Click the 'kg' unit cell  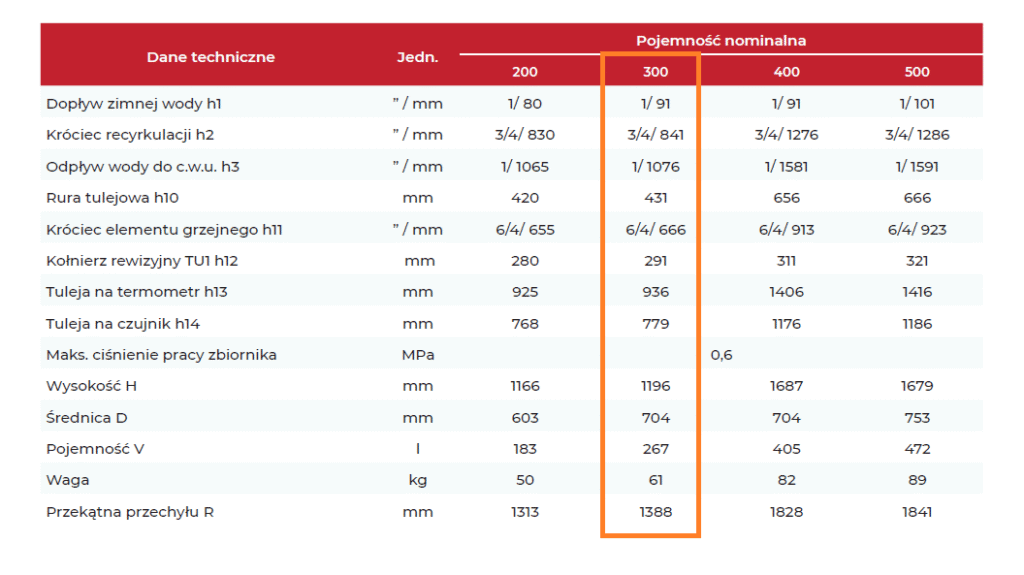(x=418, y=480)
